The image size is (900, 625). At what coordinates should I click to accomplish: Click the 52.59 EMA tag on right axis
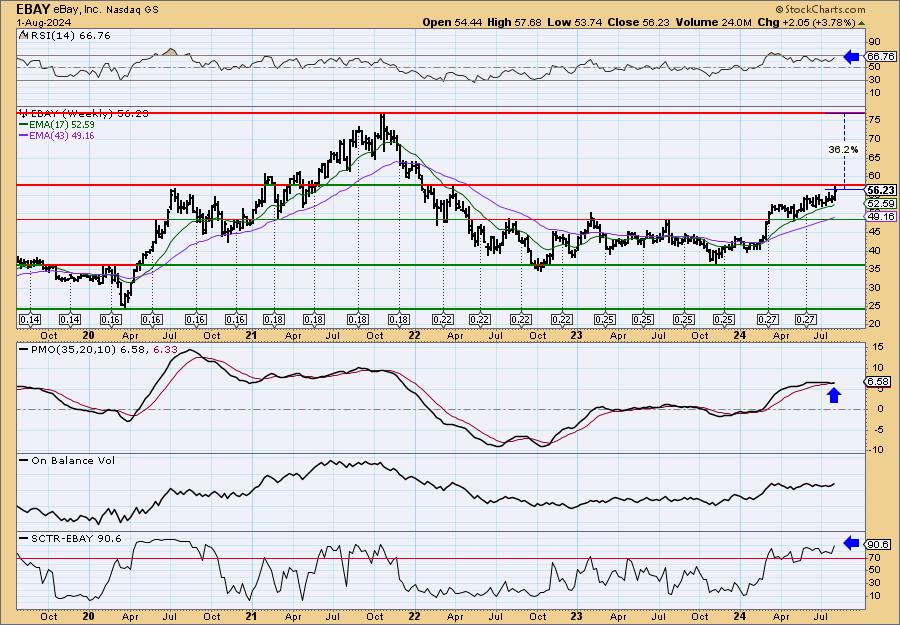(x=881, y=204)
